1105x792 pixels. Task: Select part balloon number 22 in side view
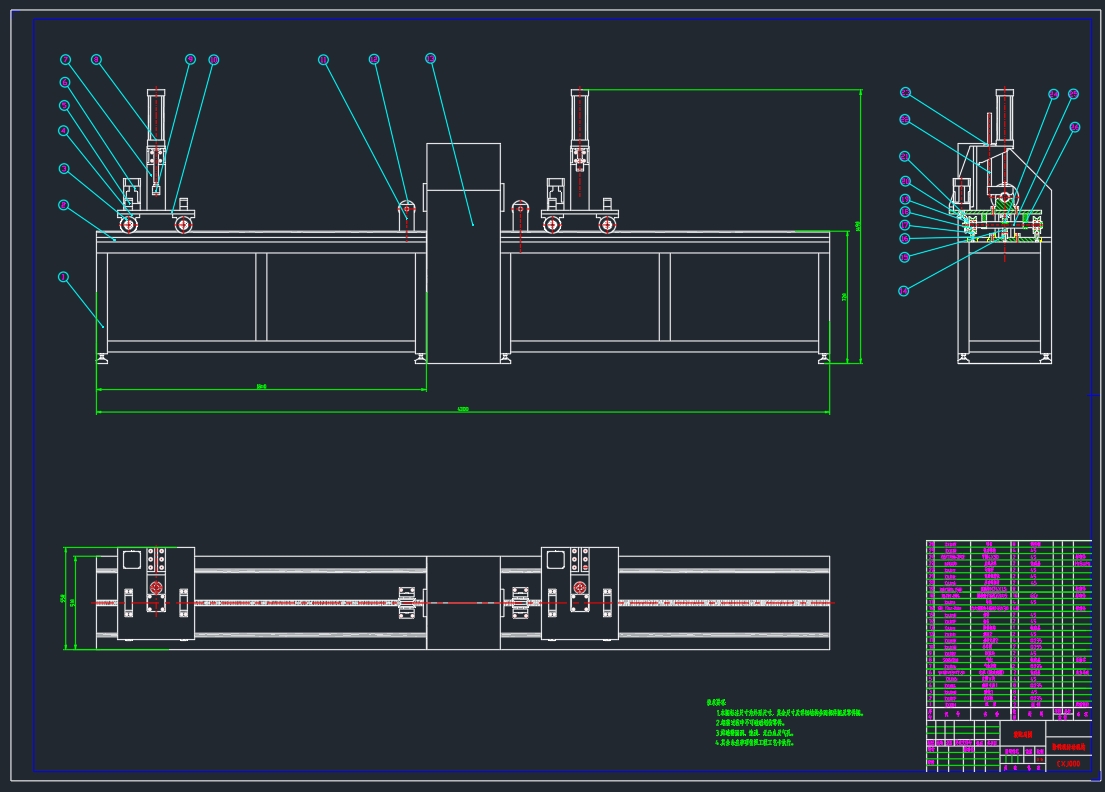[x=905, y=120]
